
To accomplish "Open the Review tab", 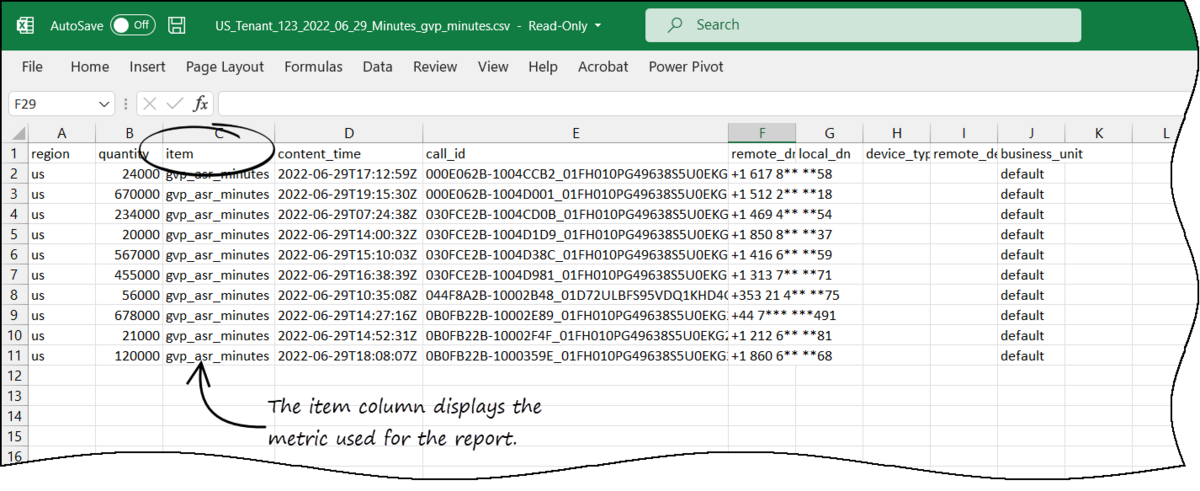I will pos(435,67).
